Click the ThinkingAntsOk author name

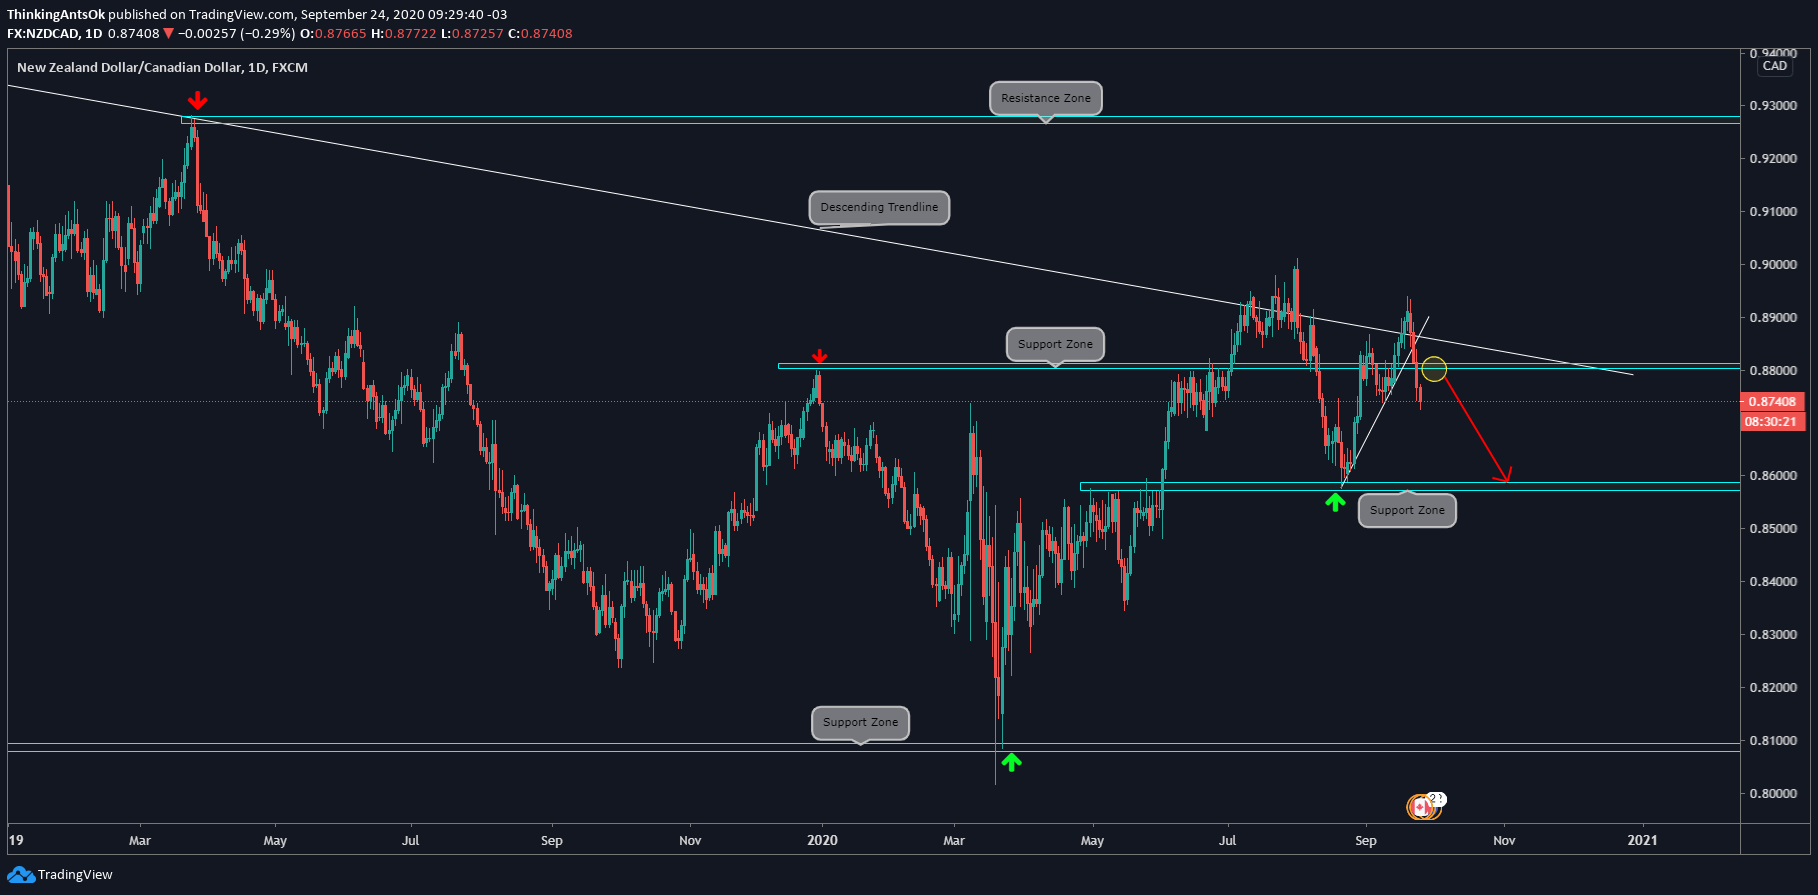coord(56,14)
